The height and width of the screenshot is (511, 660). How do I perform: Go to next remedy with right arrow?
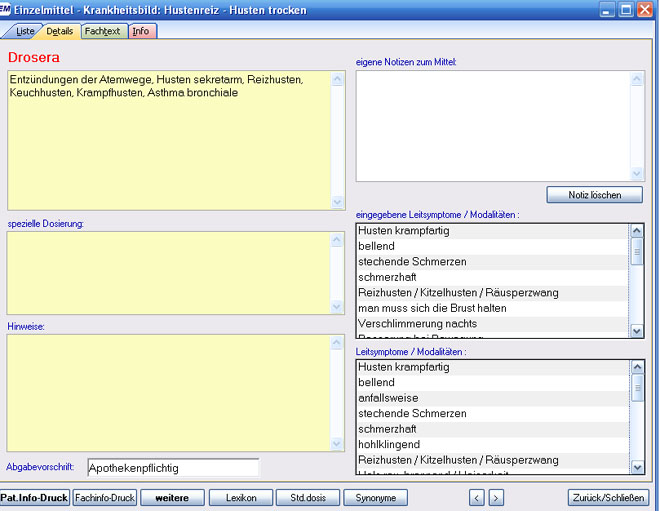tap(496, 498)
